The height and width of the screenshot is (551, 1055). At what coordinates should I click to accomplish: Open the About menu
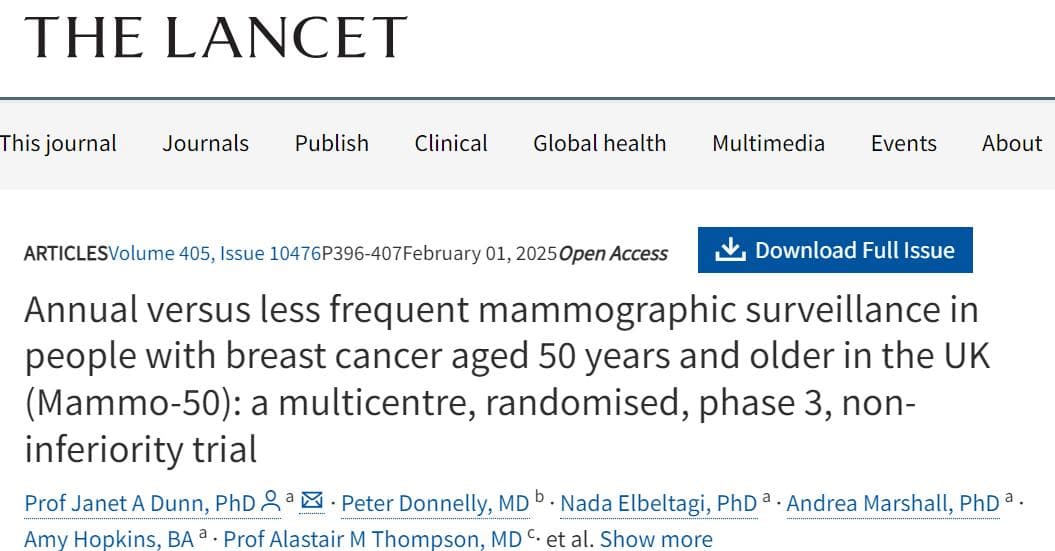pyautogui.click(x=1012, y=143)
